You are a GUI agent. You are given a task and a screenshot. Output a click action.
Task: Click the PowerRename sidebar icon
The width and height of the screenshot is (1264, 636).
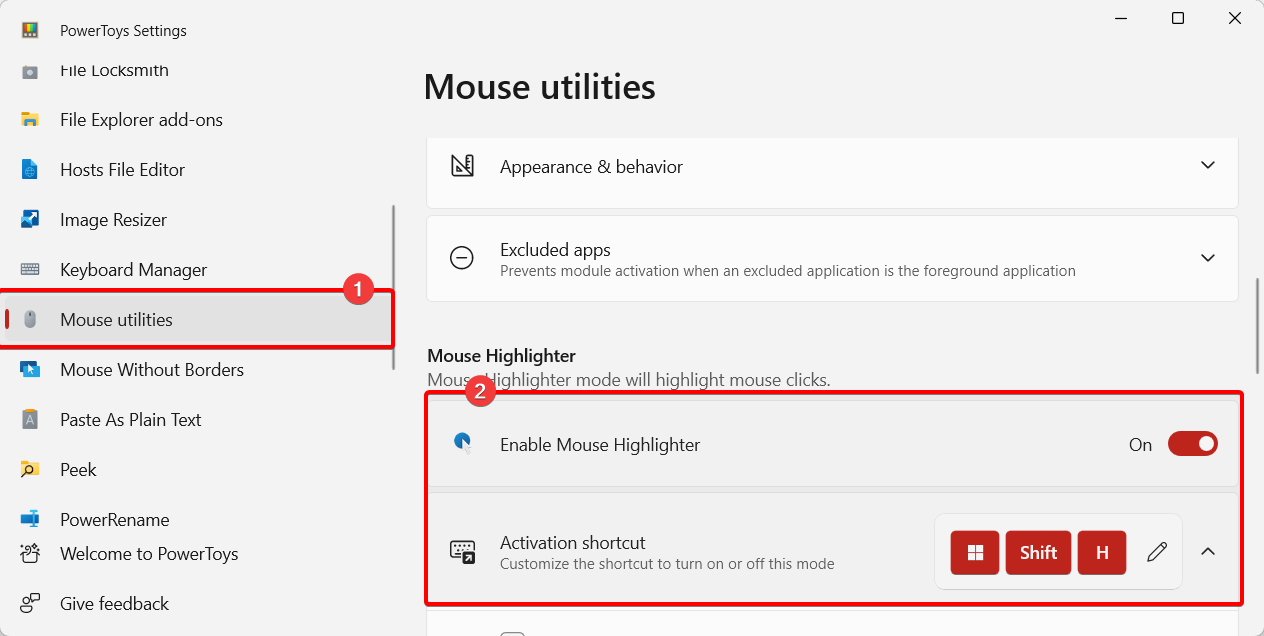pos(30,519)
